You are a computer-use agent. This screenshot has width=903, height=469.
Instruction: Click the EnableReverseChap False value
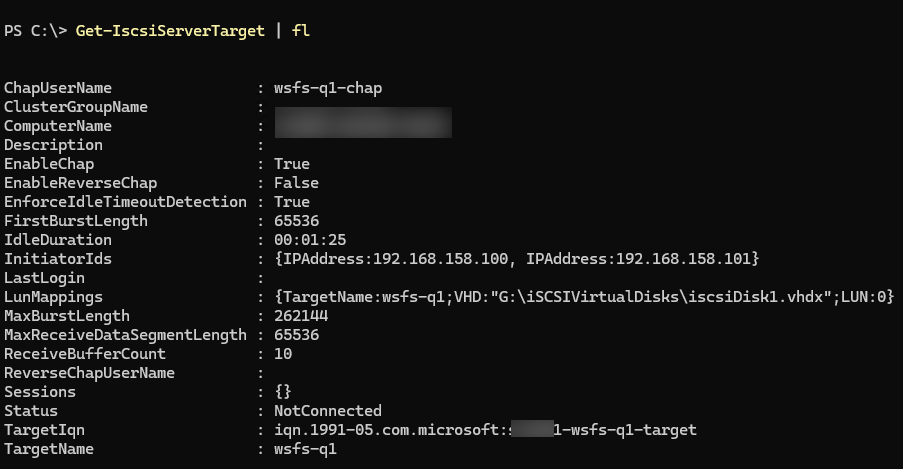[296, 183]
